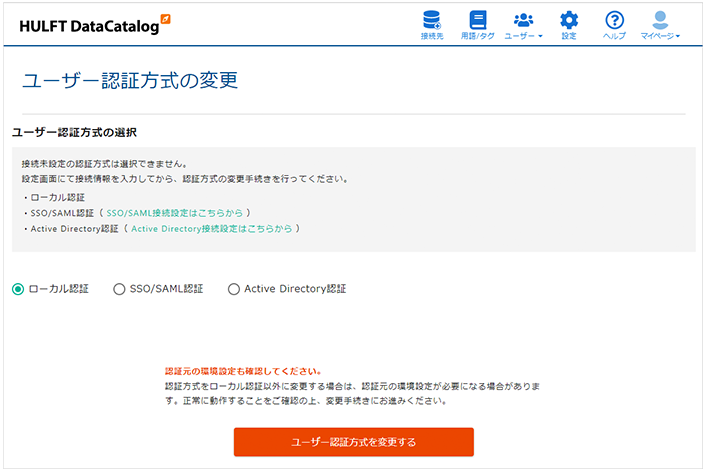706x473 pixels.
Task: Click the ユーザー people icon
Action: click(523, 19)
